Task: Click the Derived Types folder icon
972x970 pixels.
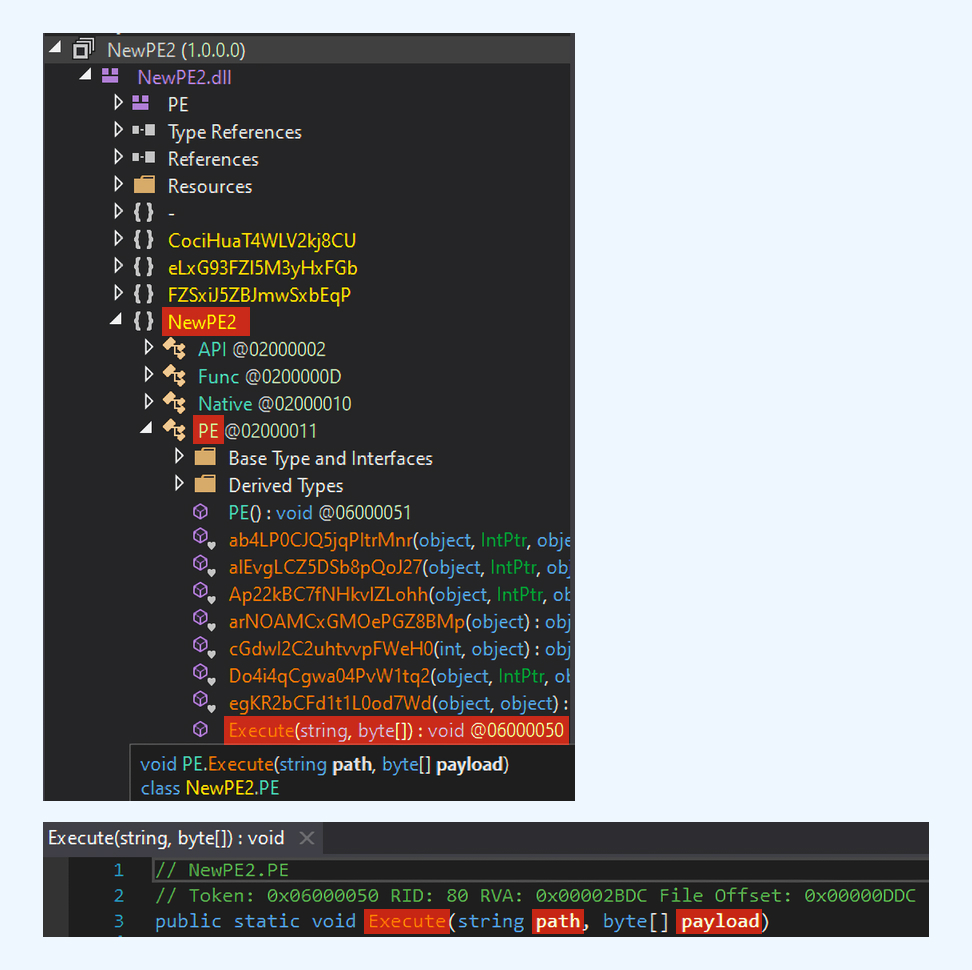Action: pos(205,484)
